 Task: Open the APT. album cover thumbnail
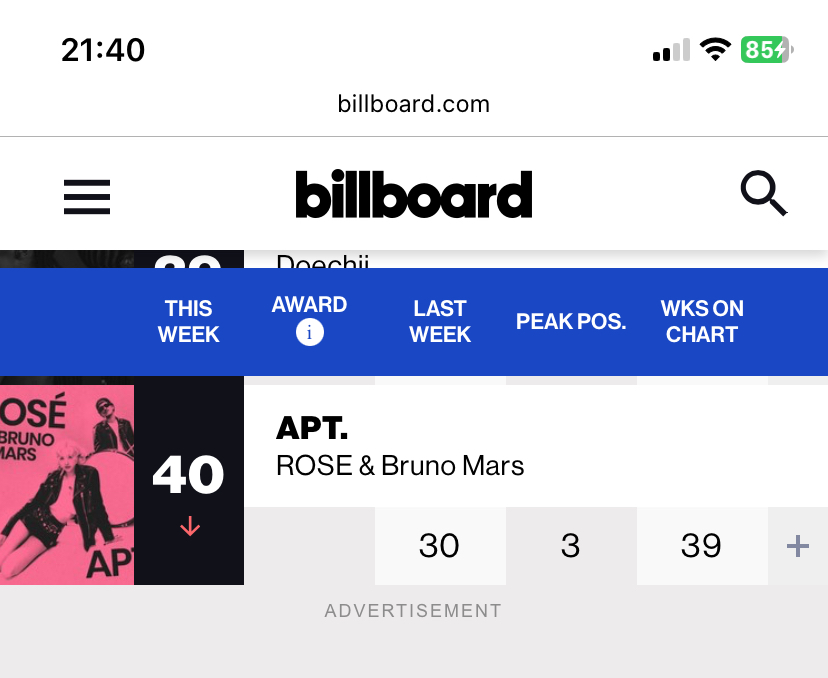(x=67, y=485)
